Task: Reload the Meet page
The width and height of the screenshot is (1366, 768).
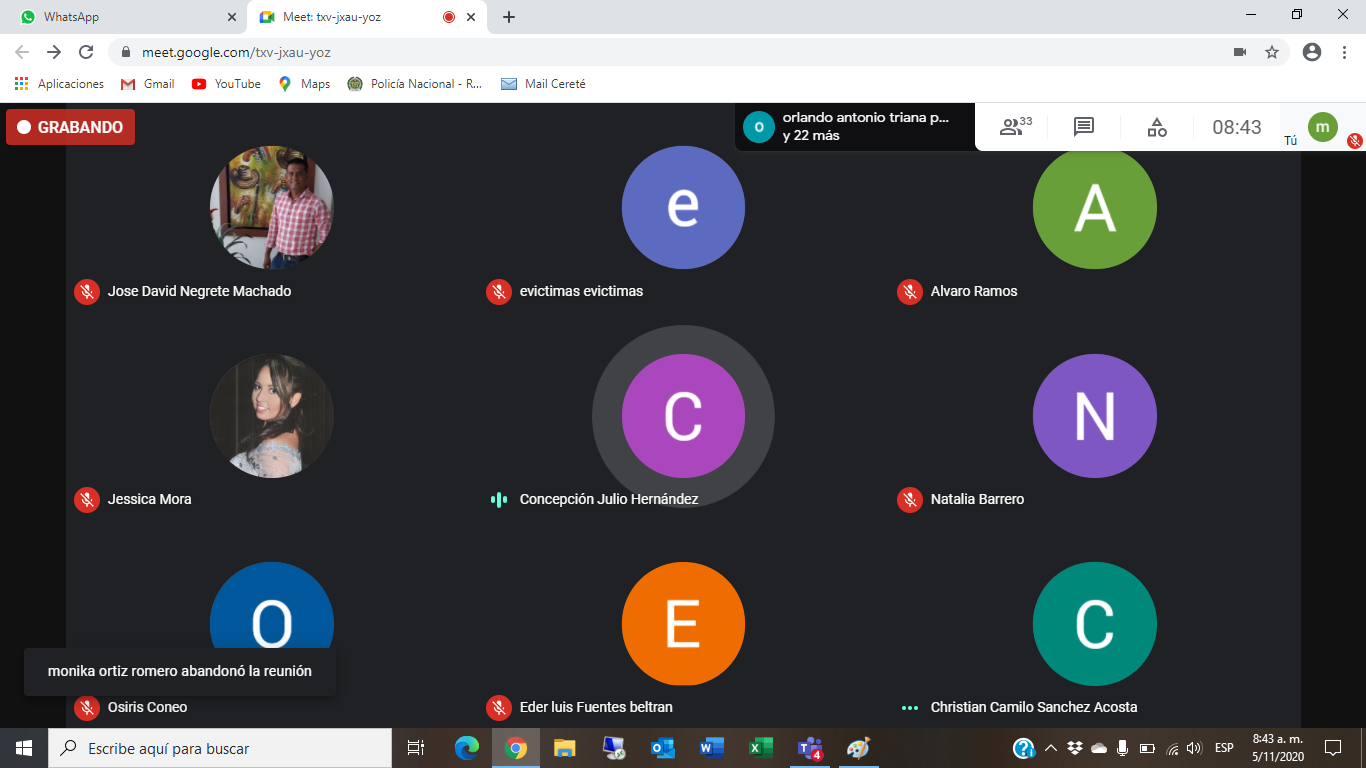Action: [x=86, y=52]
